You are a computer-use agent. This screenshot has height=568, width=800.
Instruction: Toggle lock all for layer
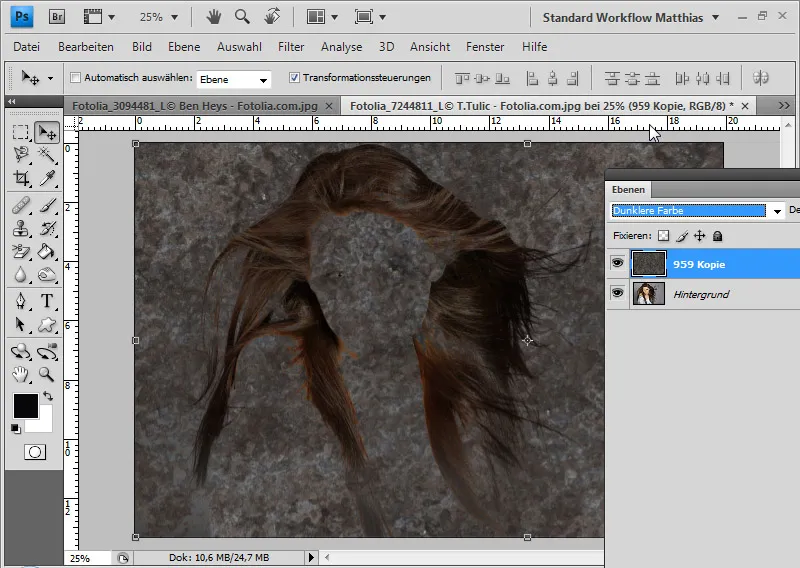point(717,236)
